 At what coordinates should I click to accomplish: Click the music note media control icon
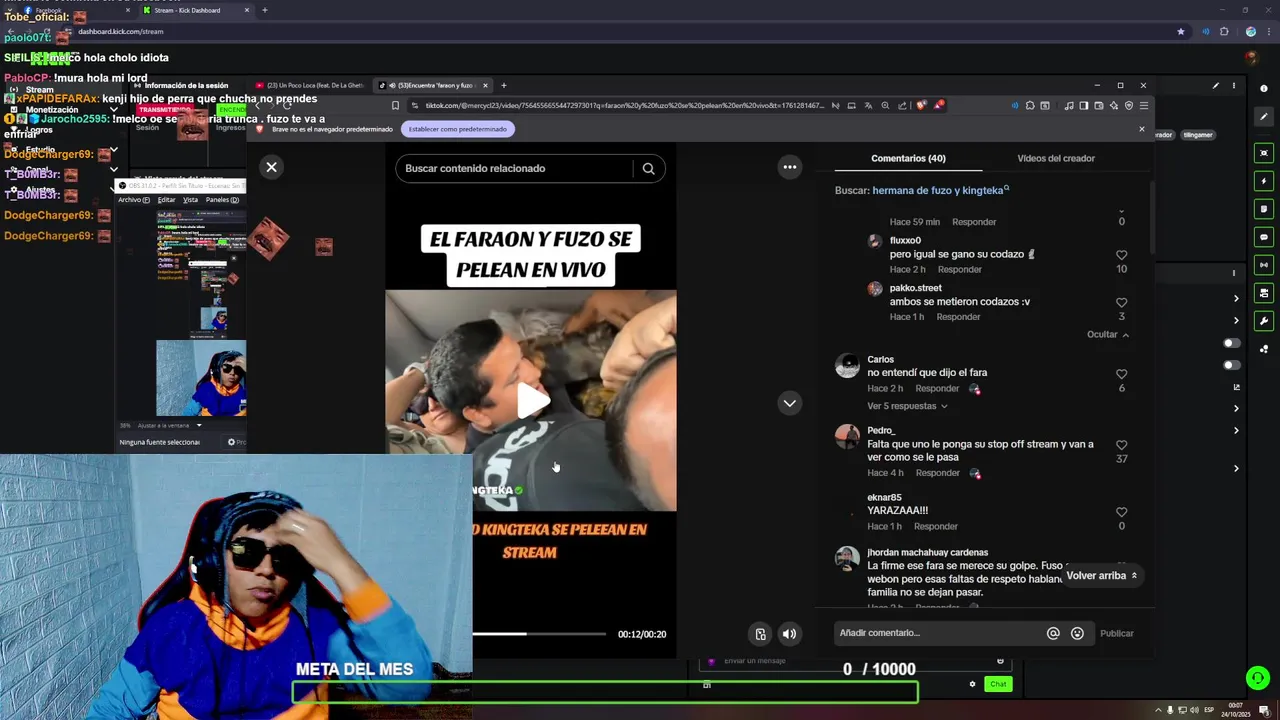[x=1069, y=105]
